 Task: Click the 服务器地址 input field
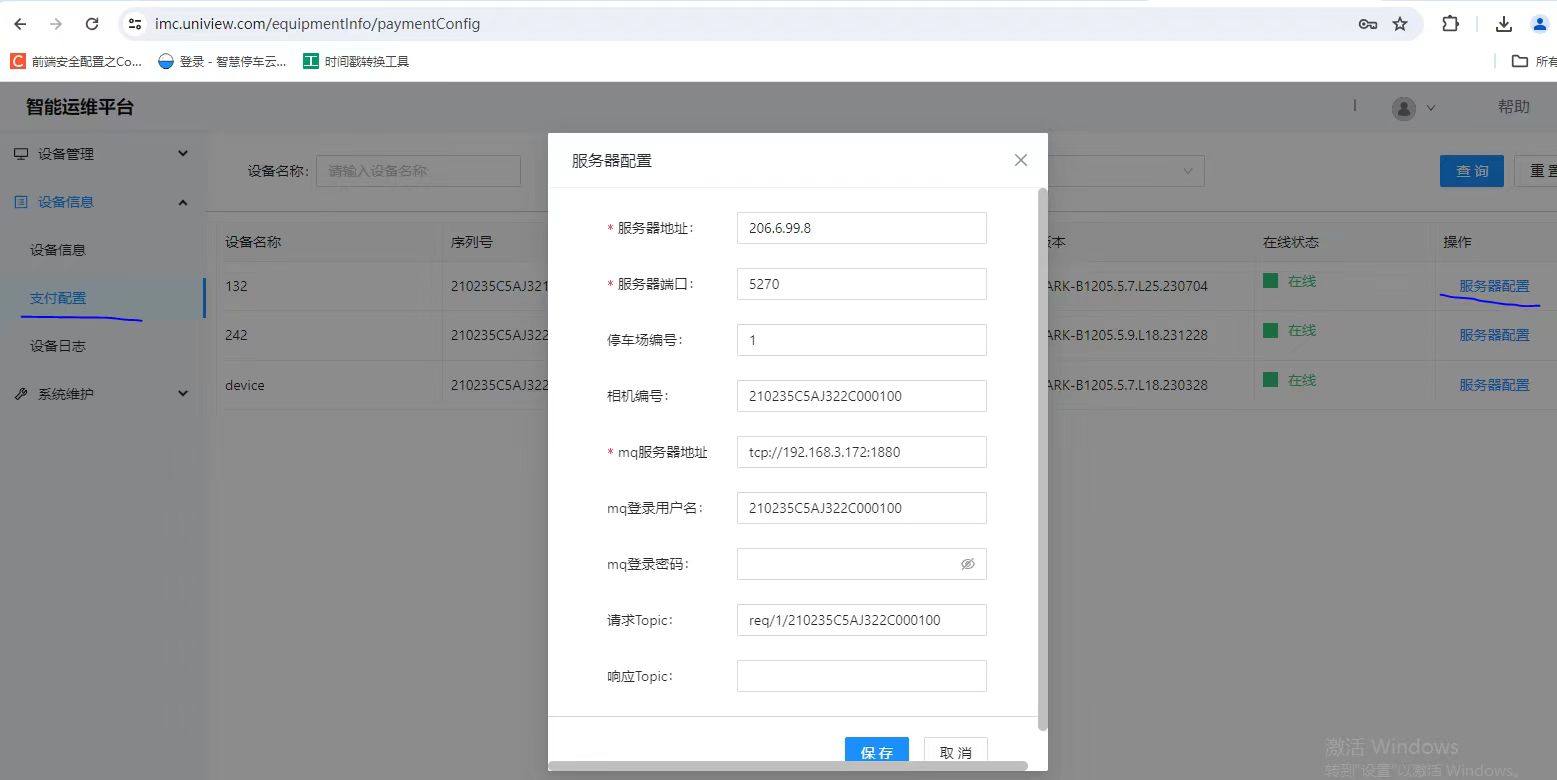pyautogui.click(x=861, y=228)
